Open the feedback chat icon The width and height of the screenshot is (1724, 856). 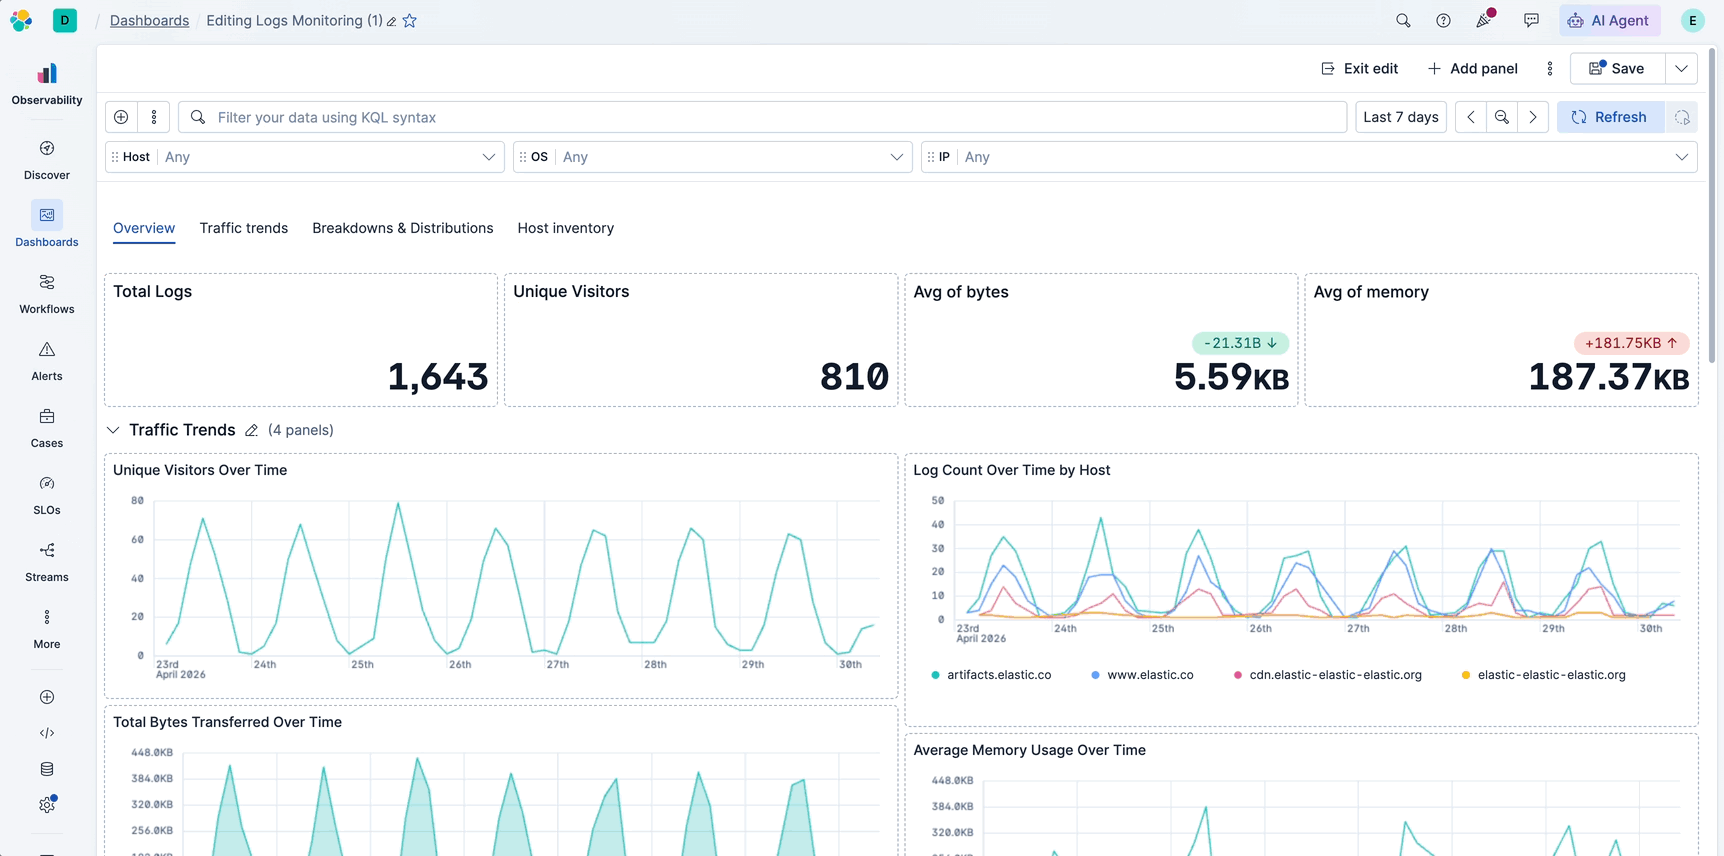click(1531, 20)
